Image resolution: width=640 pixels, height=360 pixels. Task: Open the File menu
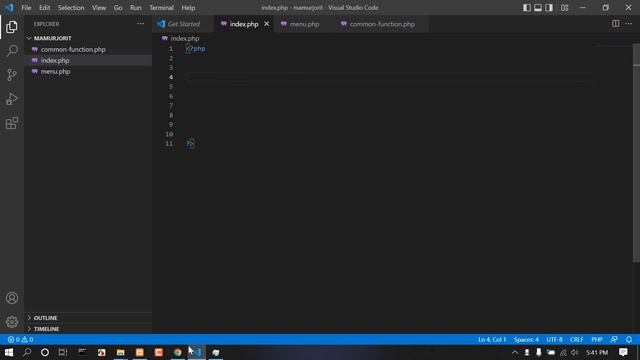coord(26,8)
